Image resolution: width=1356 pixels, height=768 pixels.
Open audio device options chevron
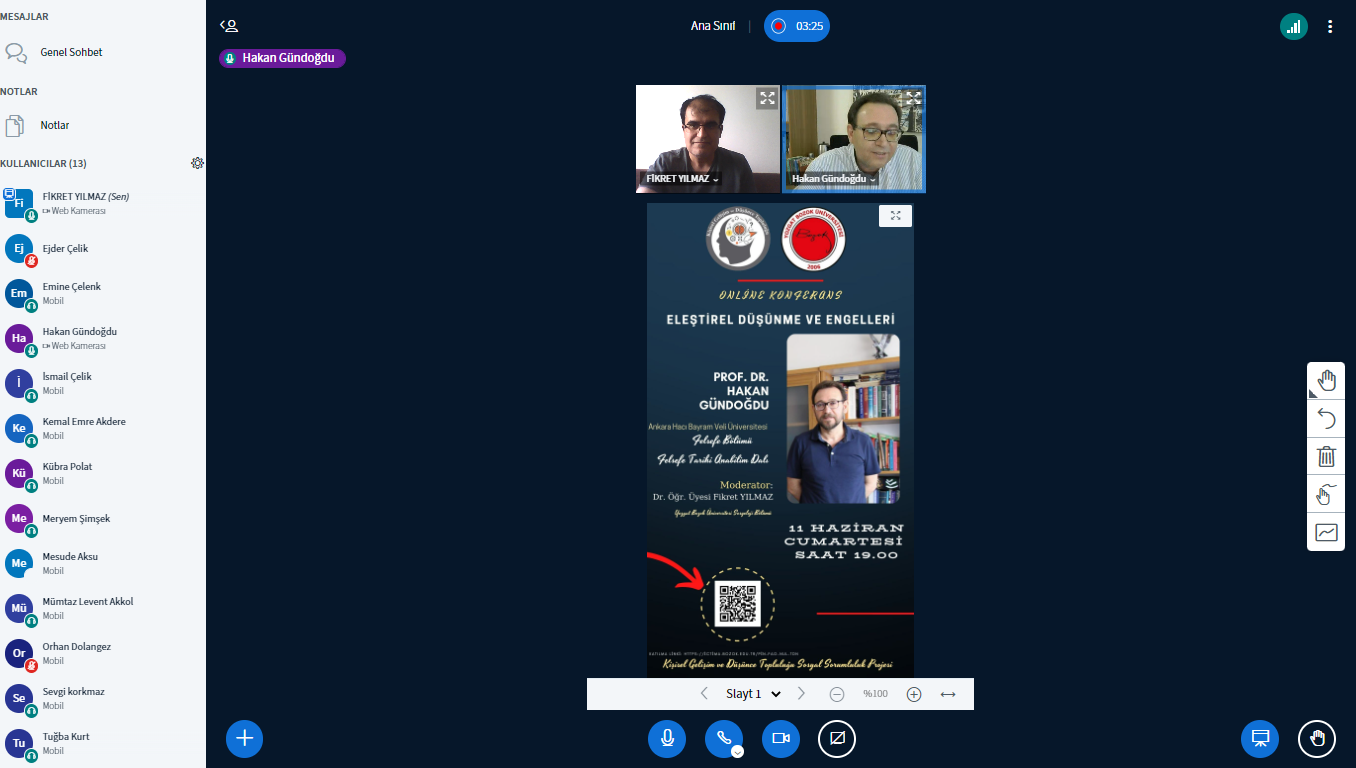click(x=737, y=752)
